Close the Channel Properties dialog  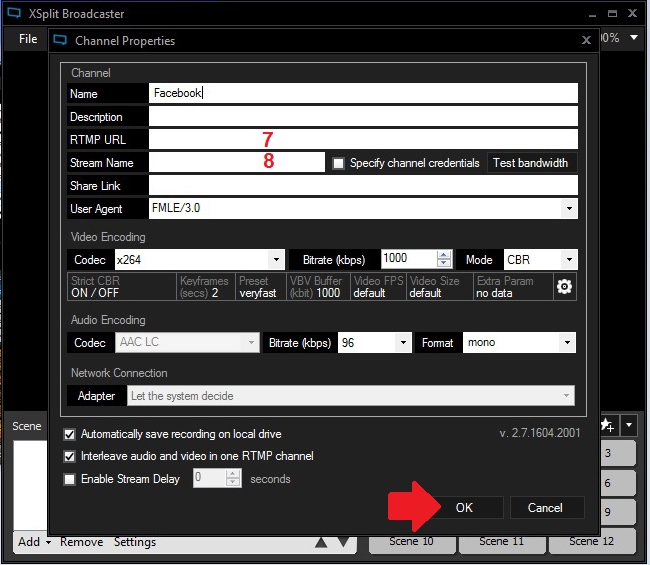pos(586,41)
